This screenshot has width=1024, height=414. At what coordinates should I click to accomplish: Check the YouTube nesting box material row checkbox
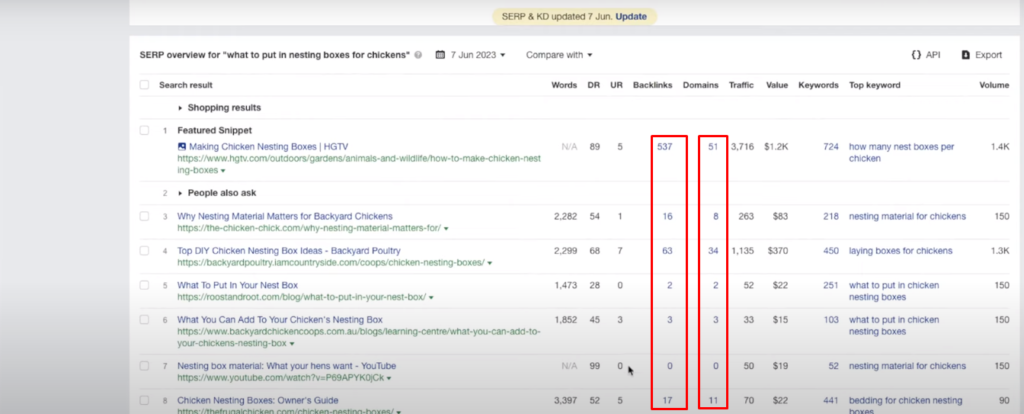pos(144,366)
